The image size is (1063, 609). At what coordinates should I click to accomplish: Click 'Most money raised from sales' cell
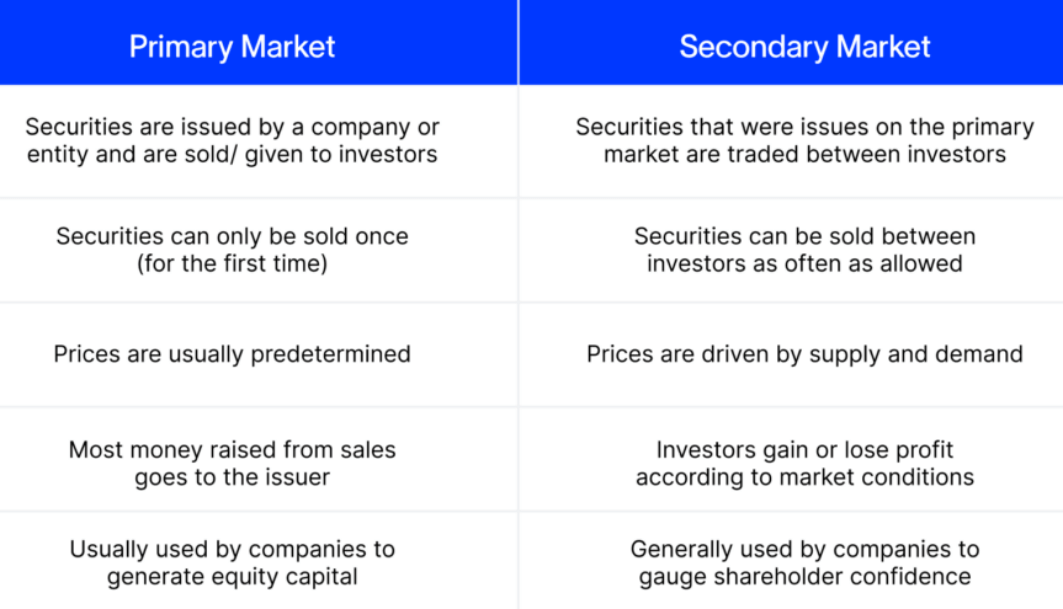click(258, 460)
